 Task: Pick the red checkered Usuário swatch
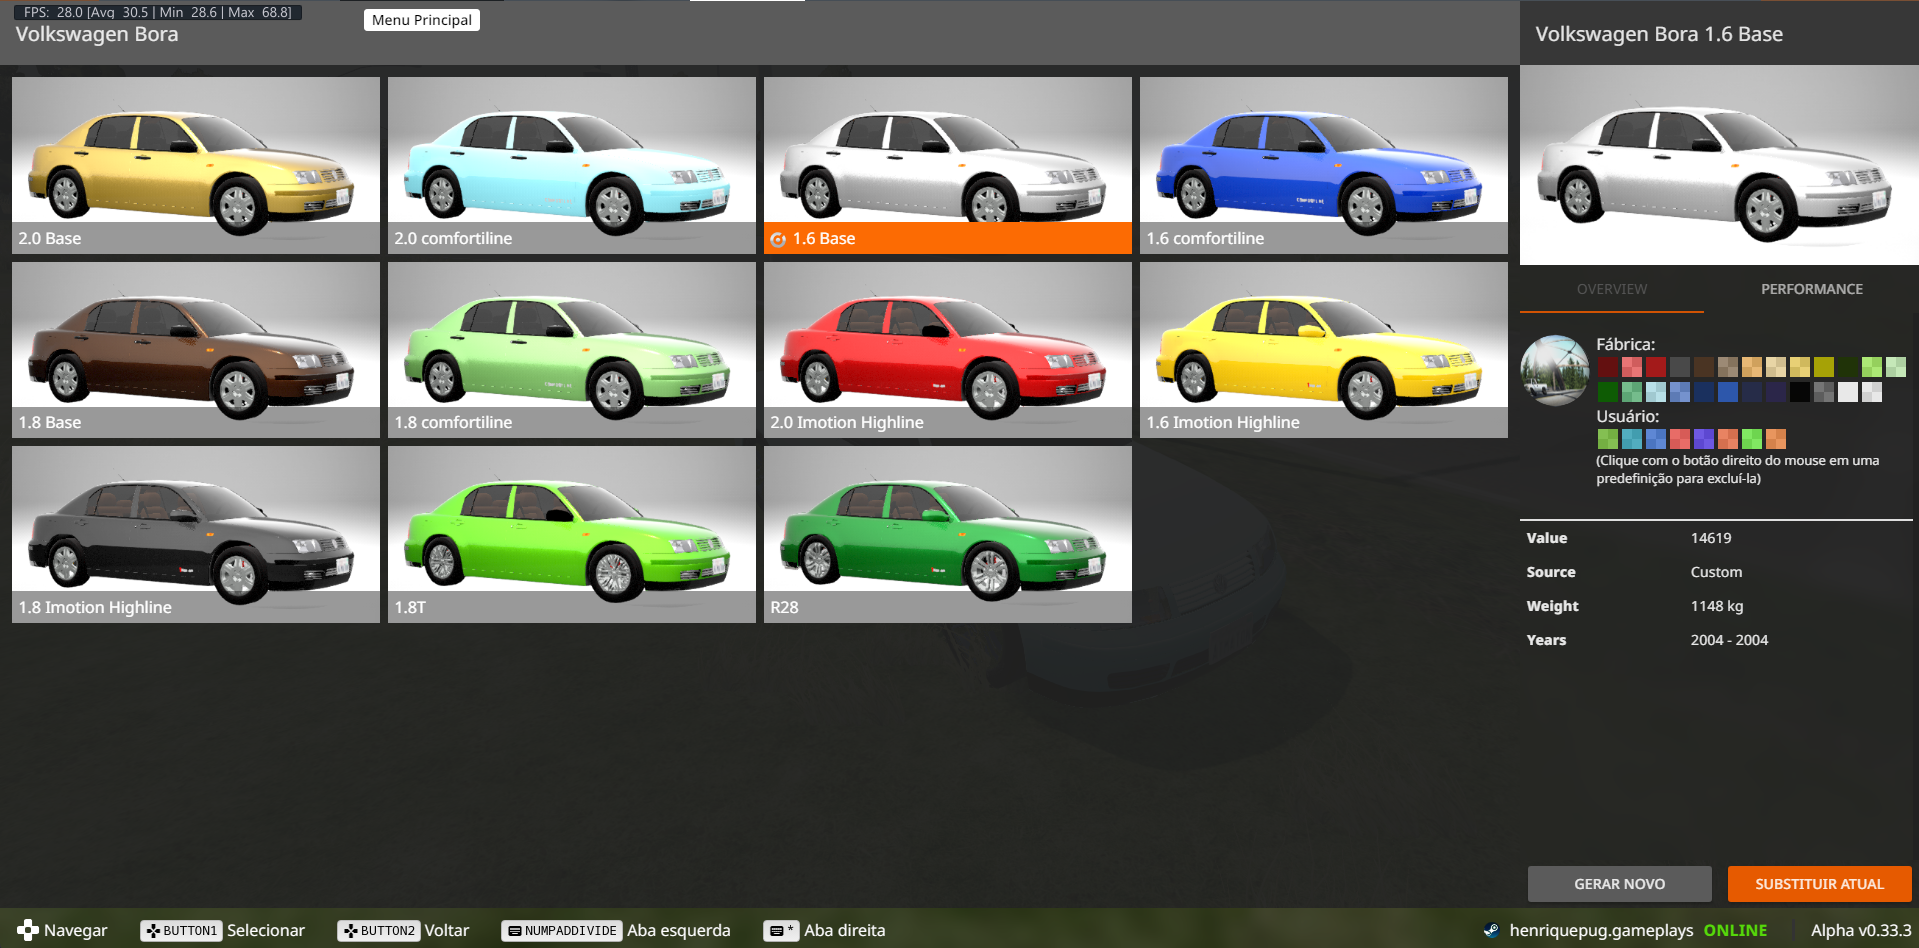point(1680,439)
